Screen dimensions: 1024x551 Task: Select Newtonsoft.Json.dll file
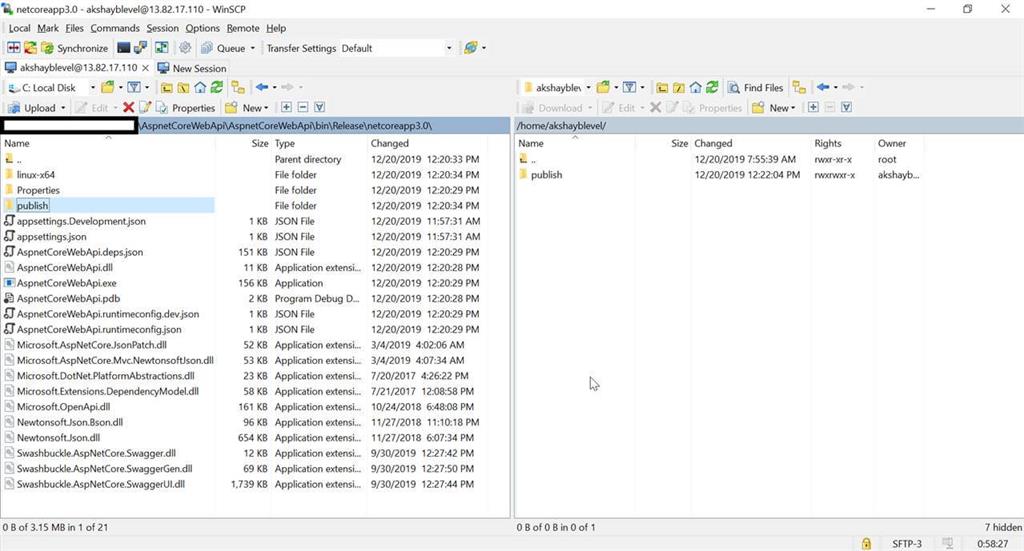pos(58,438)
